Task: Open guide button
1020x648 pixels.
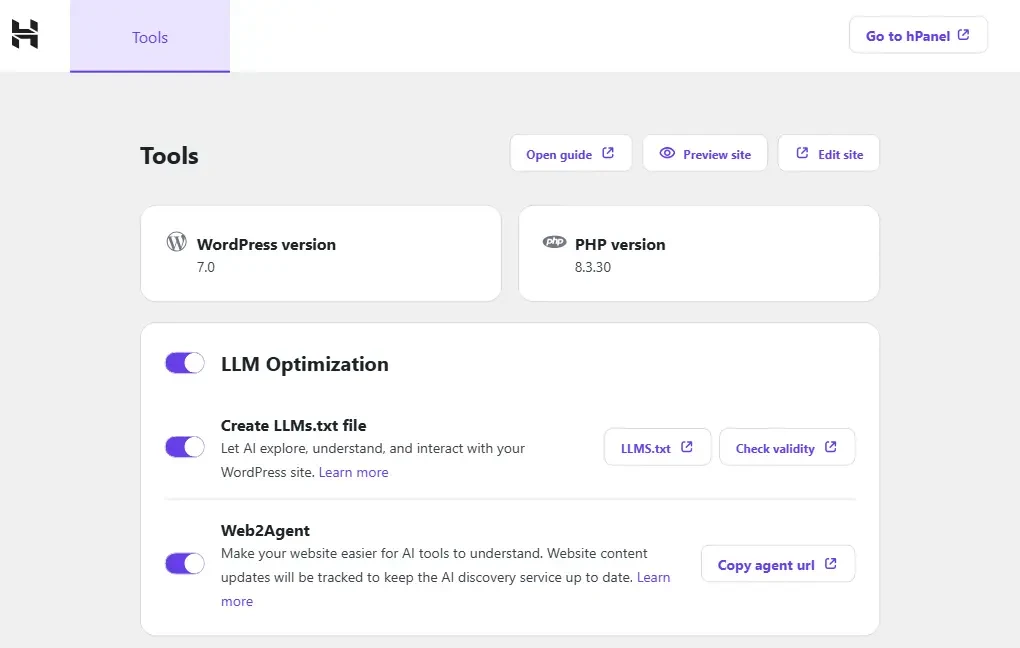Action: coord(570,154)
